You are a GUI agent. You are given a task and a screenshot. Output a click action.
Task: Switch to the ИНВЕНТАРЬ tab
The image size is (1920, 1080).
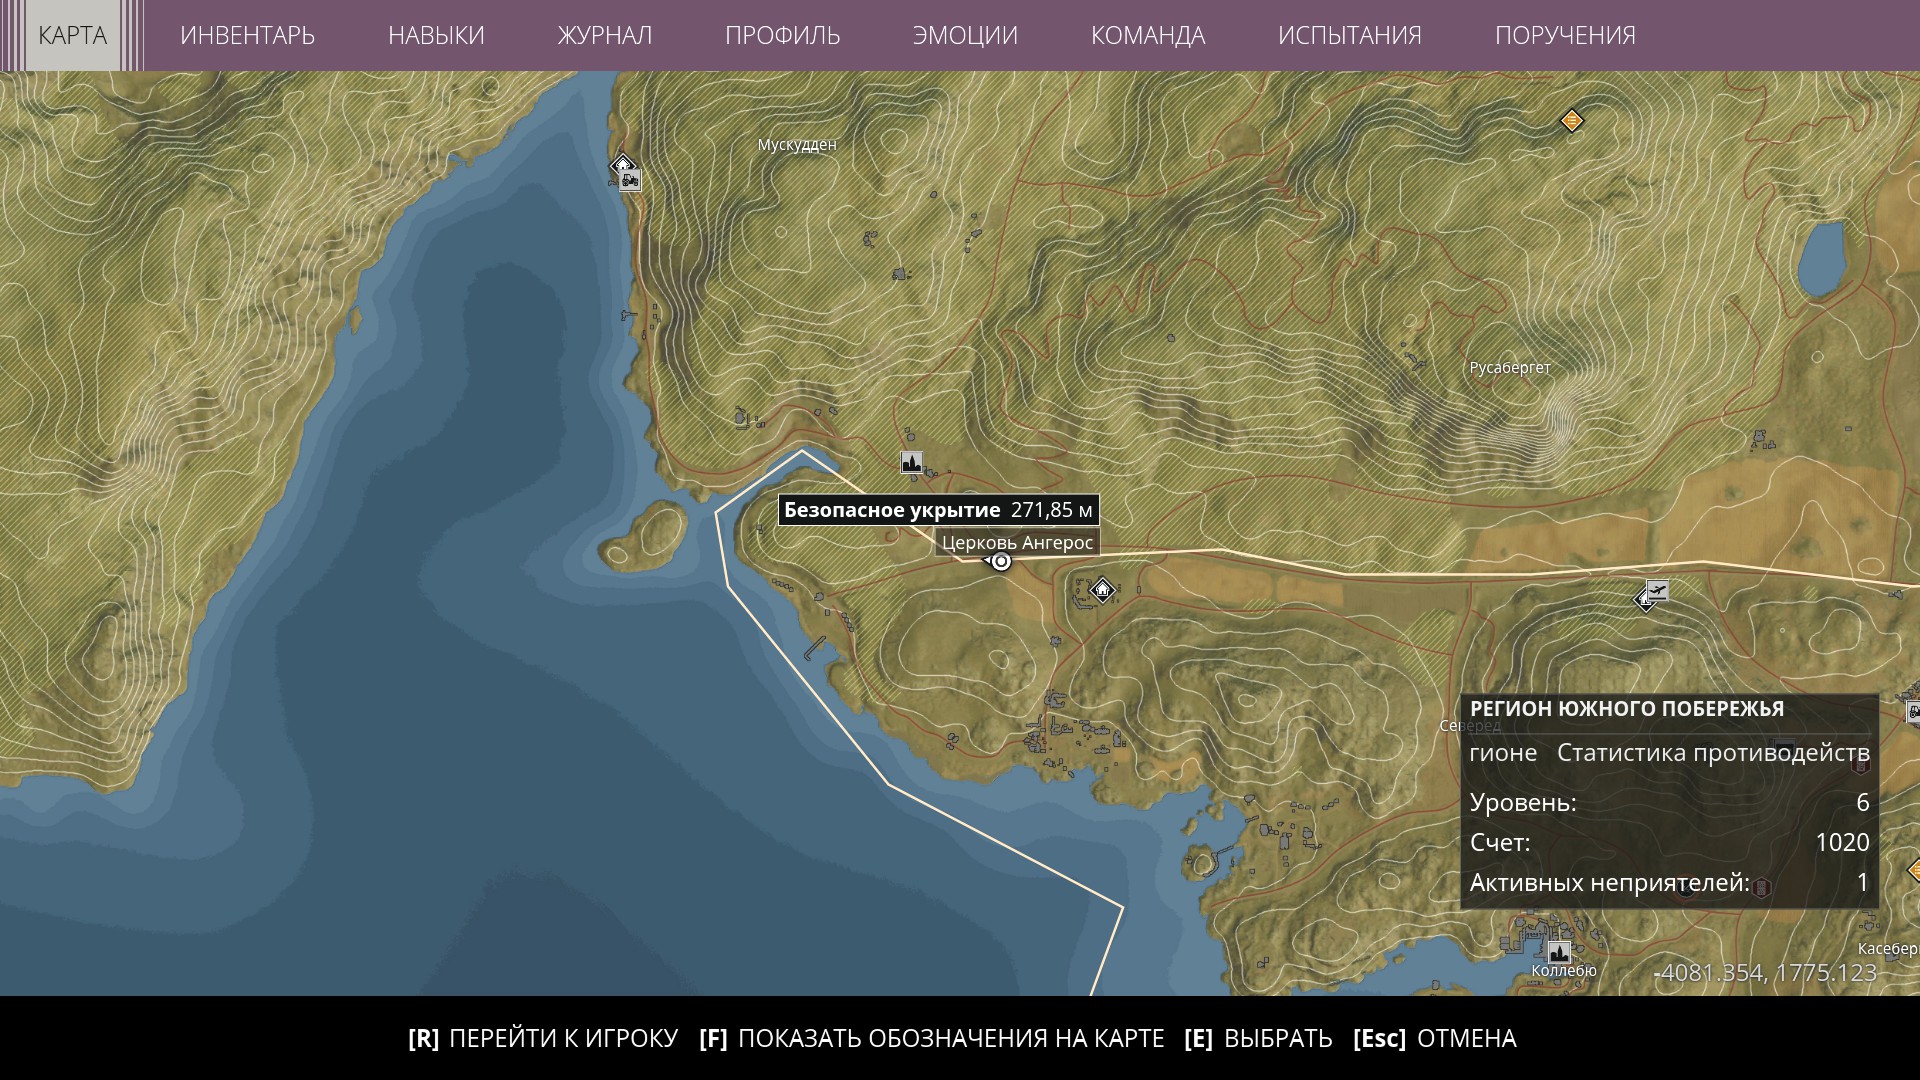(247, 35)
